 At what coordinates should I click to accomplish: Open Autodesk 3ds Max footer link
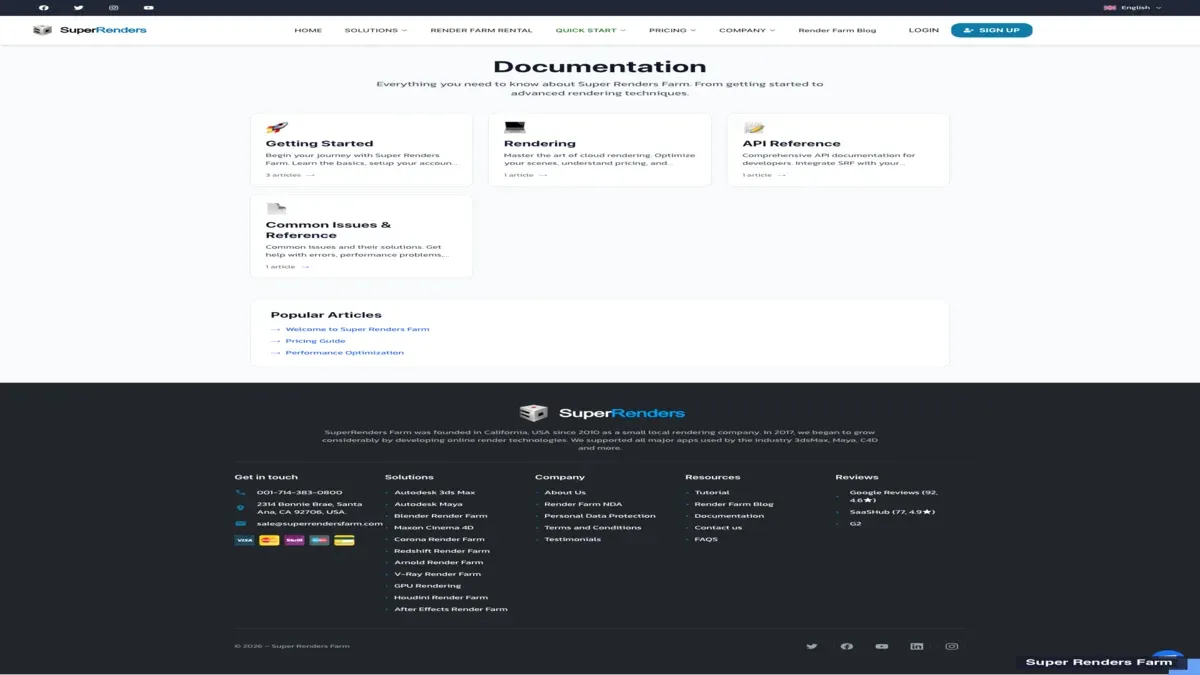coord(435,492)
